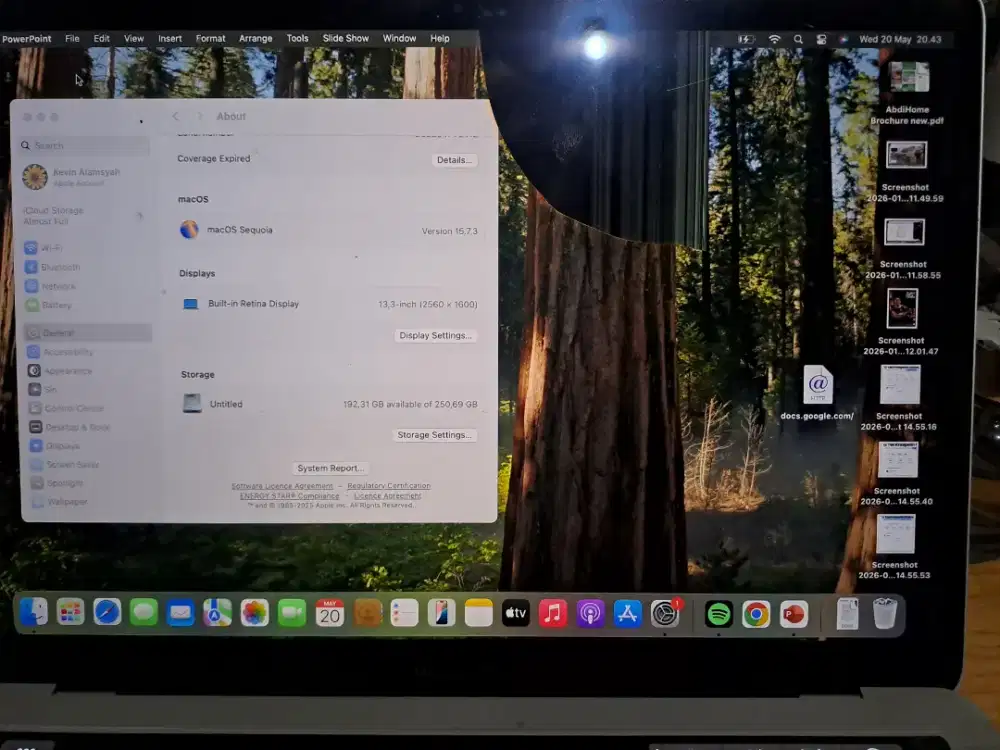Select Appearance in Settings sidebar
1000x750 pixels.
(x=89, y=371)
